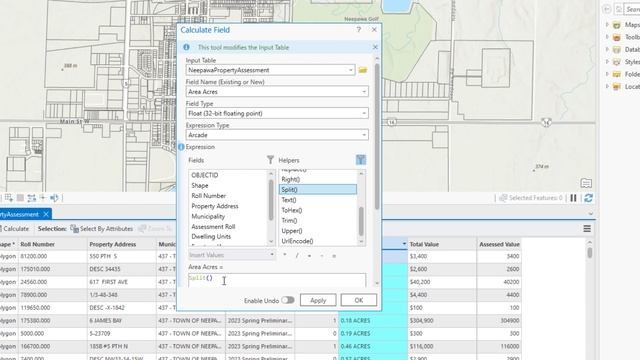Click the multiply operator button
Image resolution: width=640 pixels, height=360 pixels.
284,256
